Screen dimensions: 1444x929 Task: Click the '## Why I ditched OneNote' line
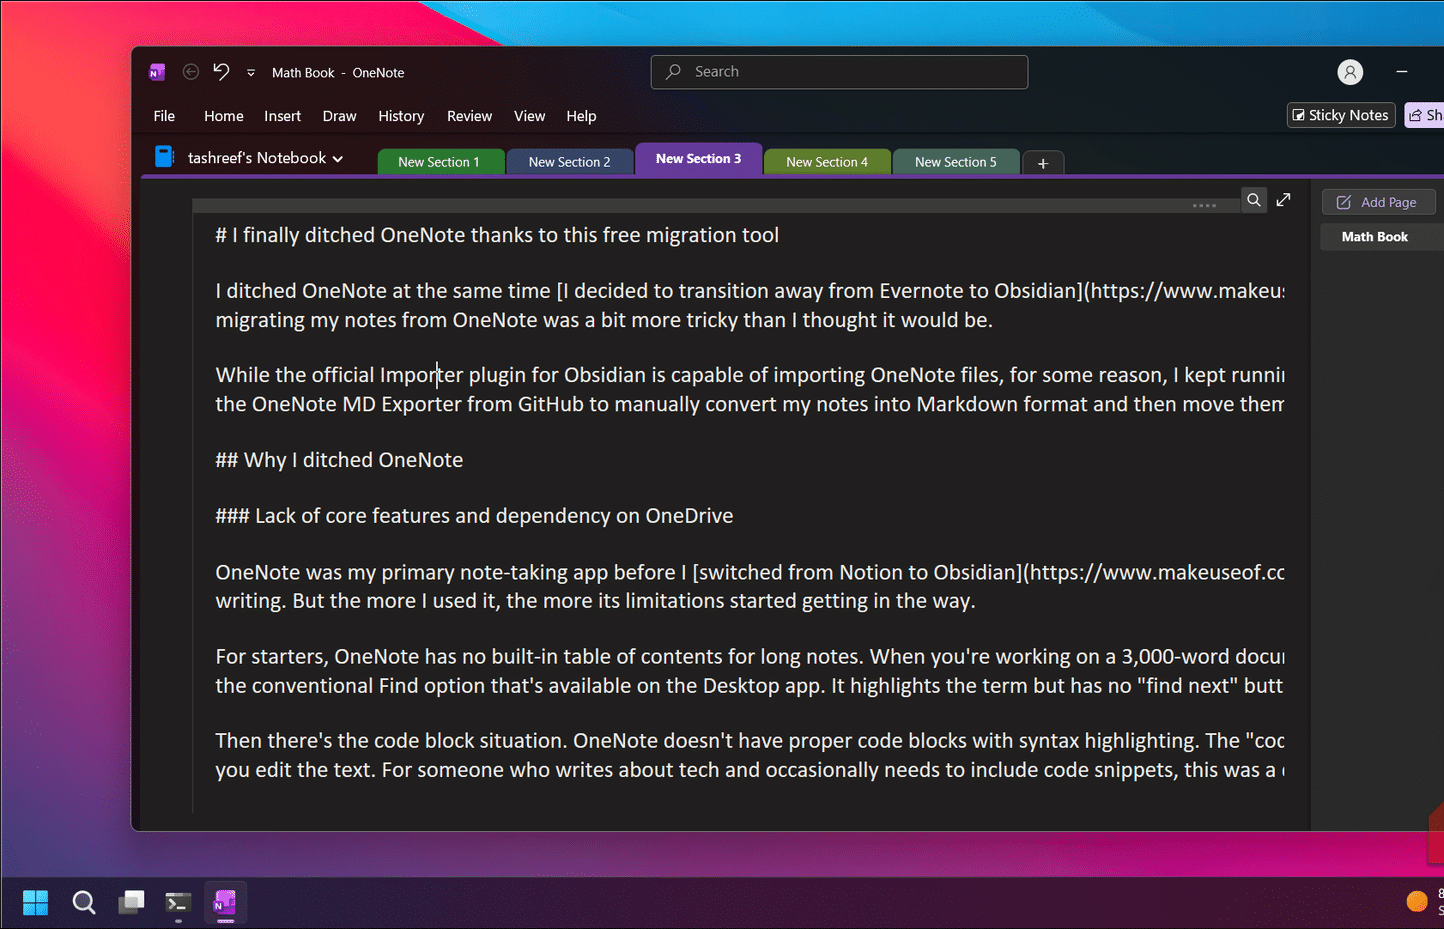click(339, 460)
